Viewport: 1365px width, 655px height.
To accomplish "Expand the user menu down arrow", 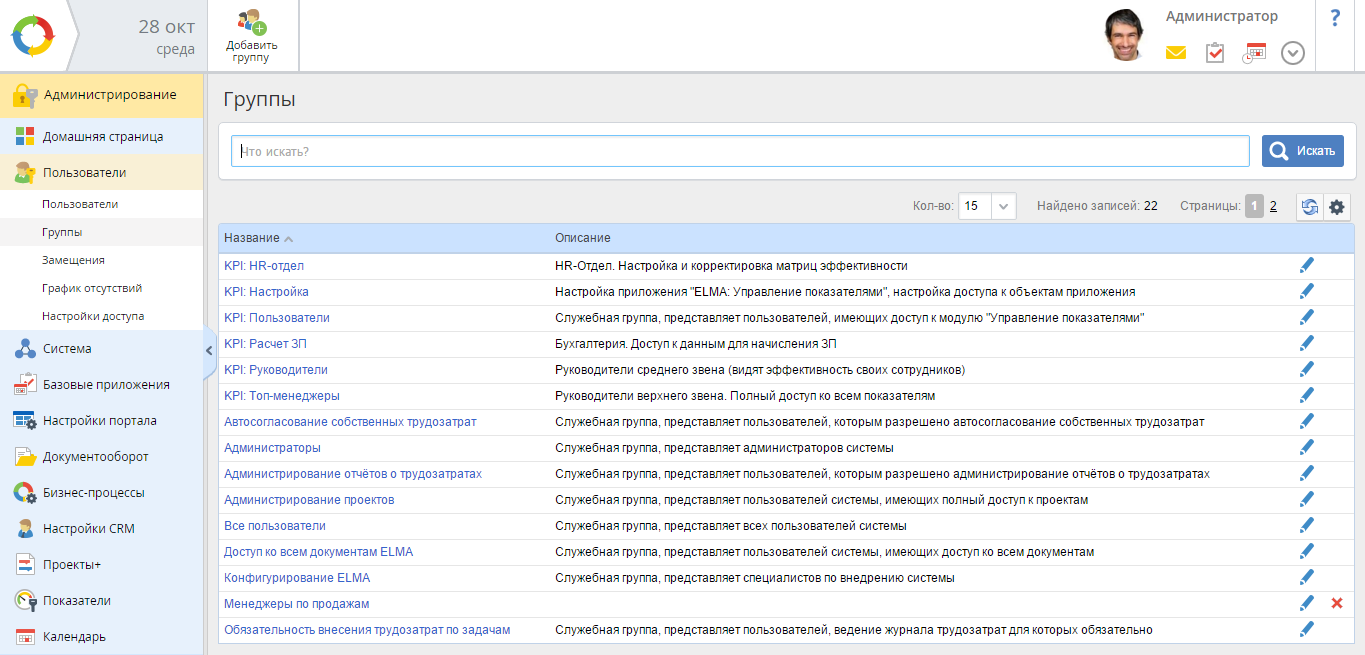I will point(1293,53).
